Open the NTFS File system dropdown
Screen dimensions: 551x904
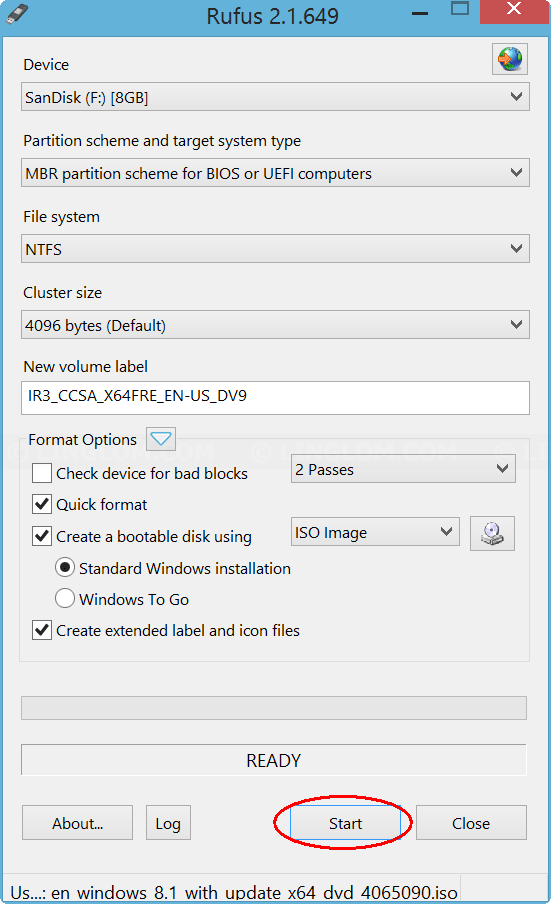tap(276, 249)
